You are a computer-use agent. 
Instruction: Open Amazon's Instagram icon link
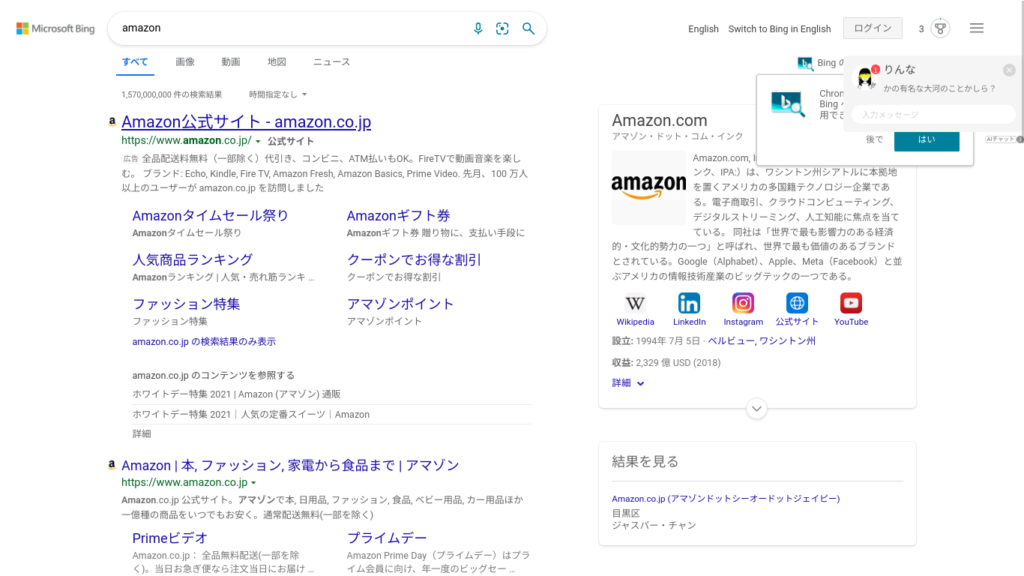point(743,304)
